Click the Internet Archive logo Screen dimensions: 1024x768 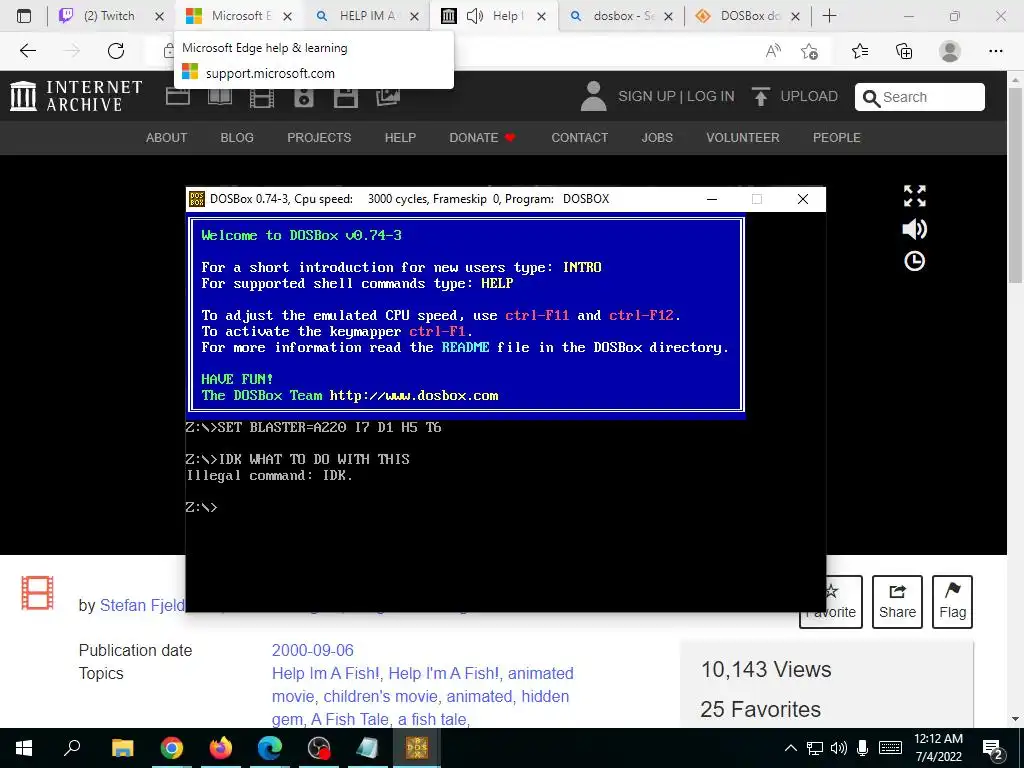76,95
